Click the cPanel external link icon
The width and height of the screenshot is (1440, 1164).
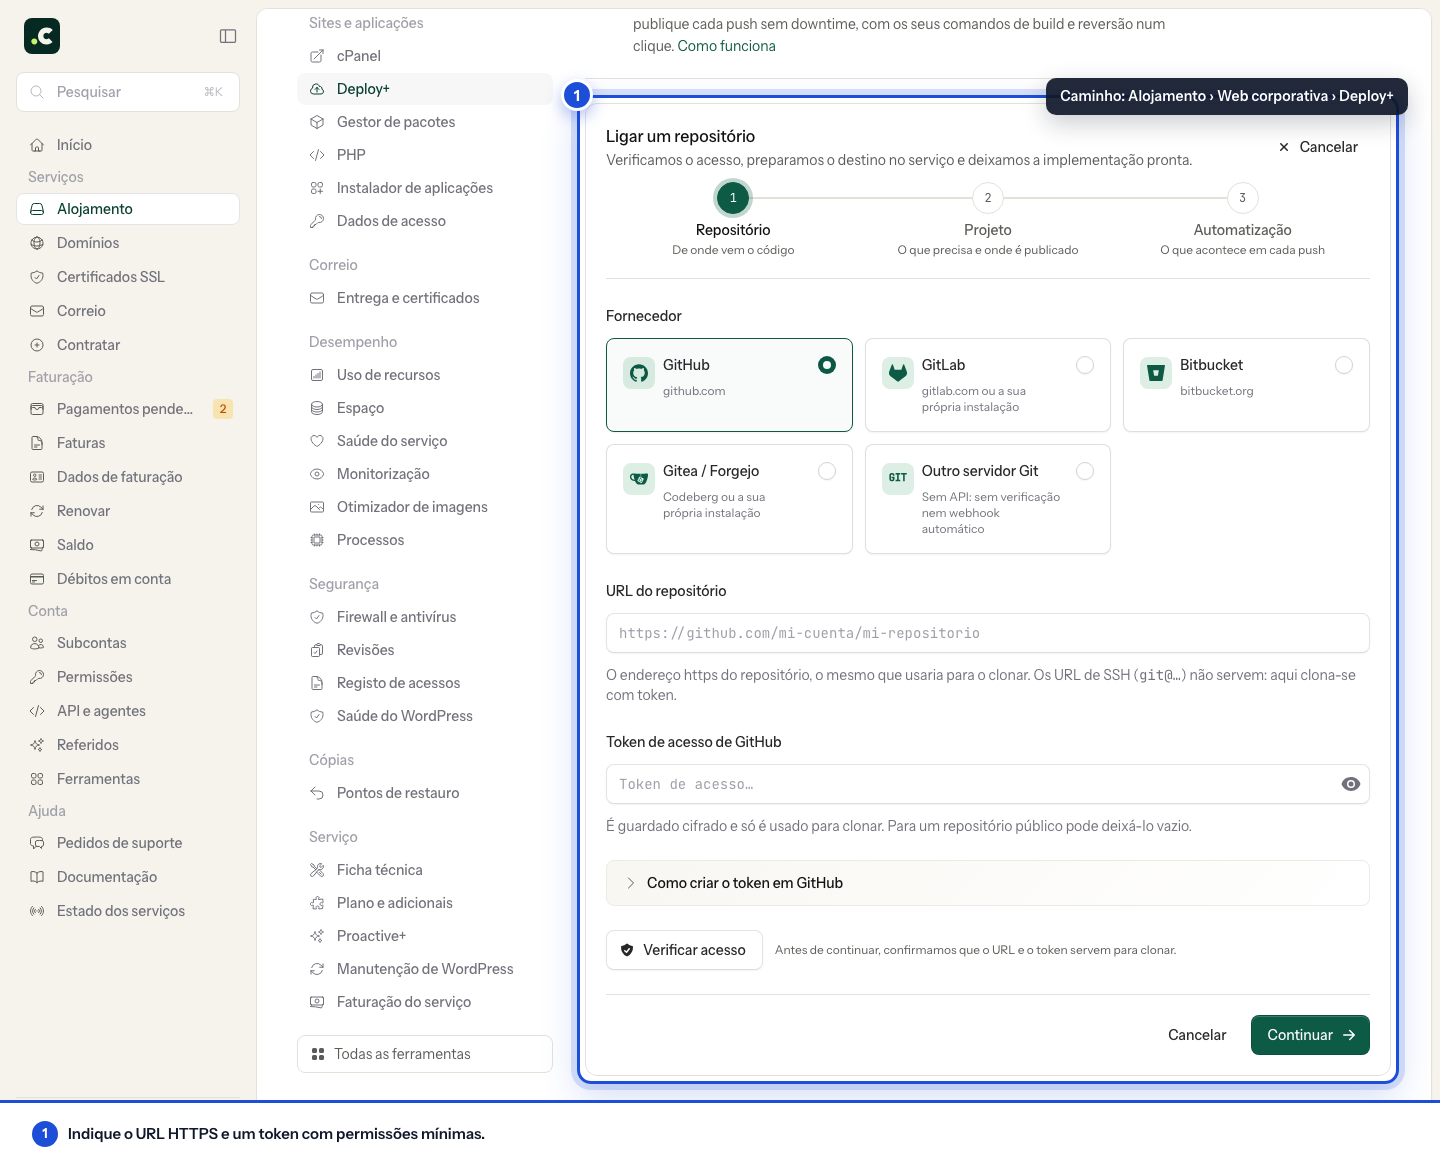(x=317, y=56)
